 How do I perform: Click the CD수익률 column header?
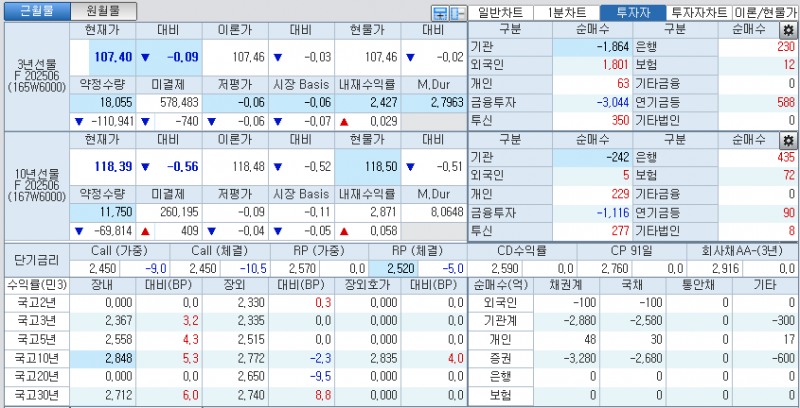pyautogui.click(x=522, y=251)
